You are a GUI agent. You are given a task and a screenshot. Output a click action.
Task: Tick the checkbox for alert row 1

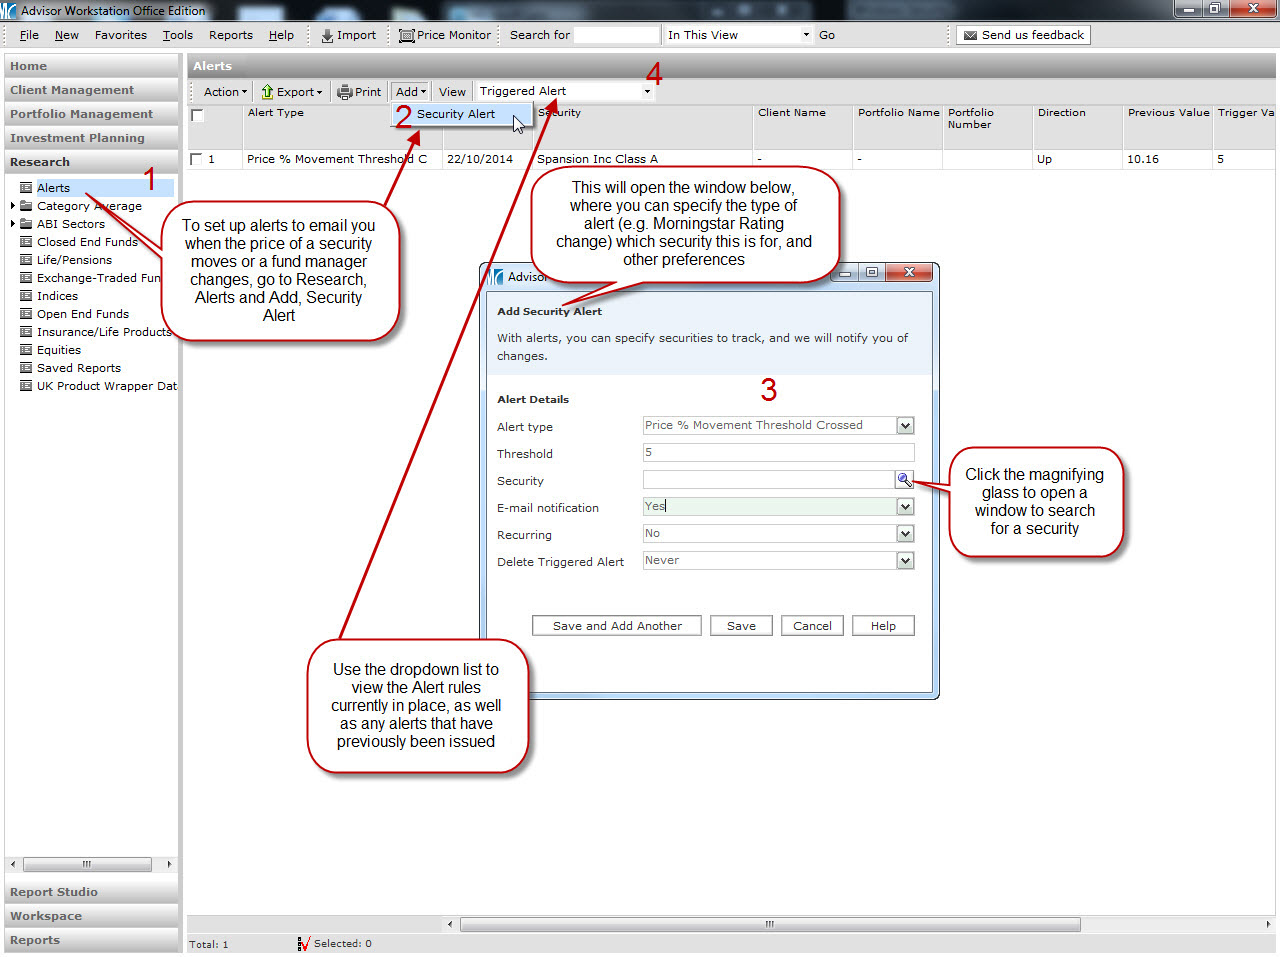(197, 159)
